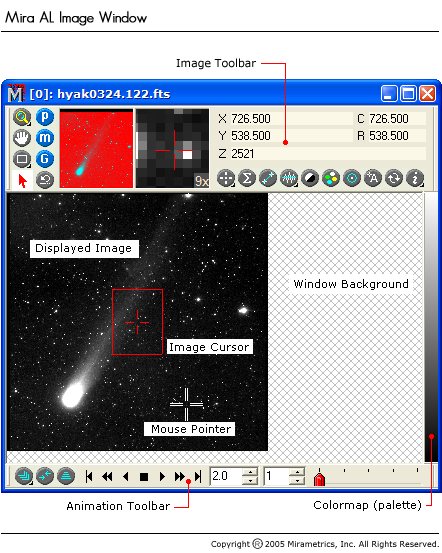The image size is (442, 553).
Task: Play the animation forward
Action: [x=162, y=477]
